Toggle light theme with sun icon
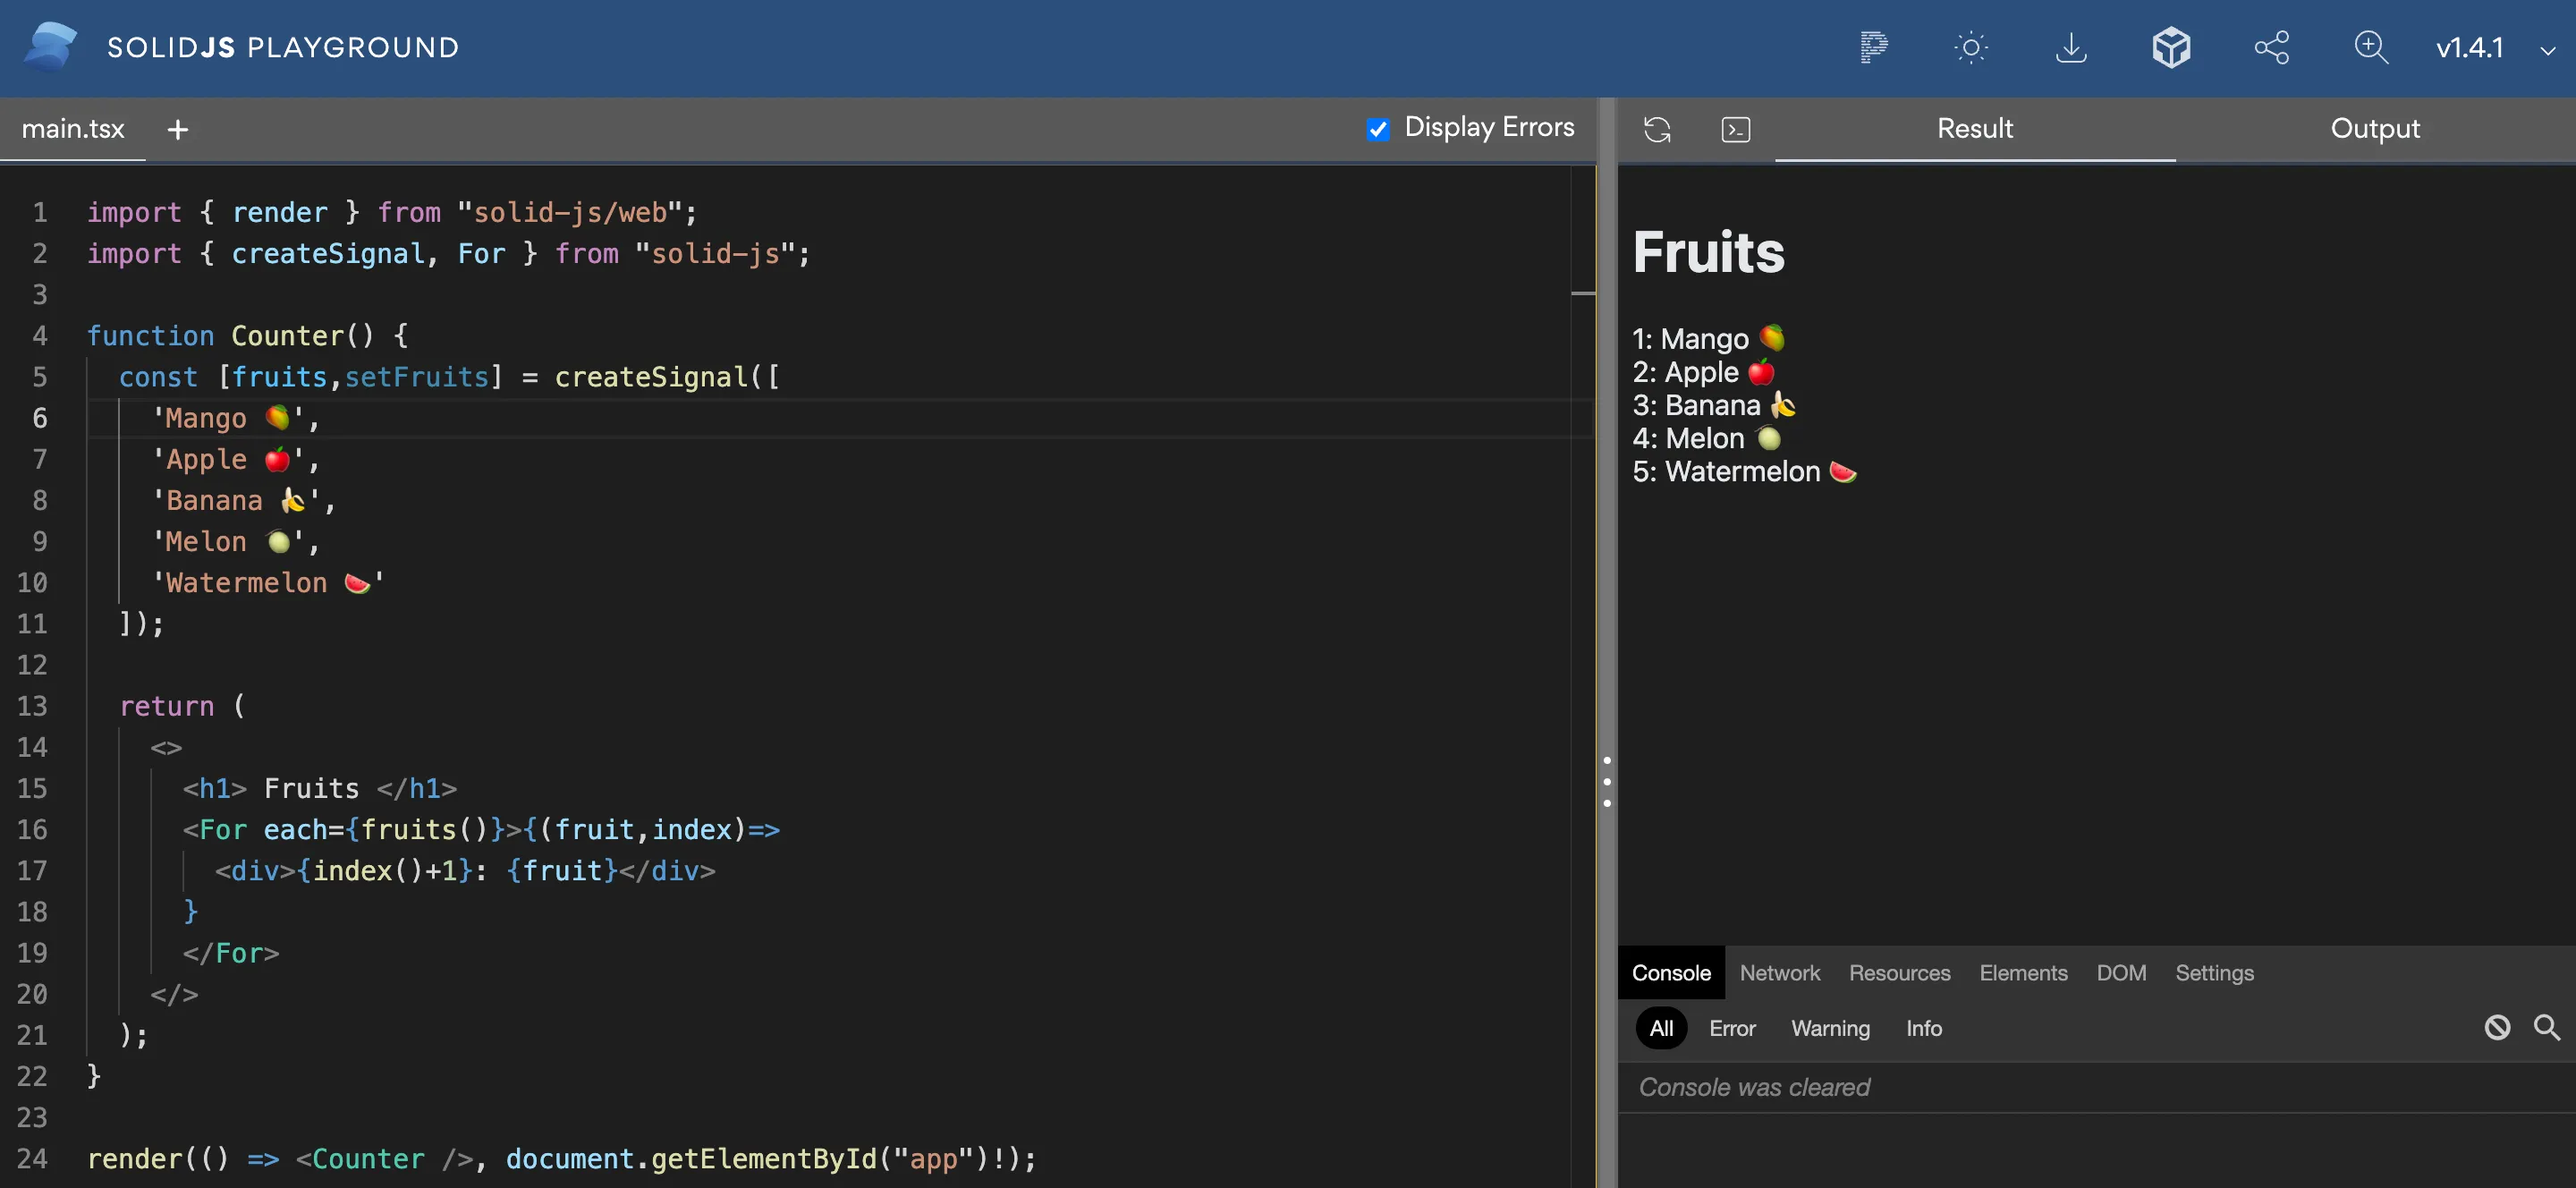 click(1971, 47)
